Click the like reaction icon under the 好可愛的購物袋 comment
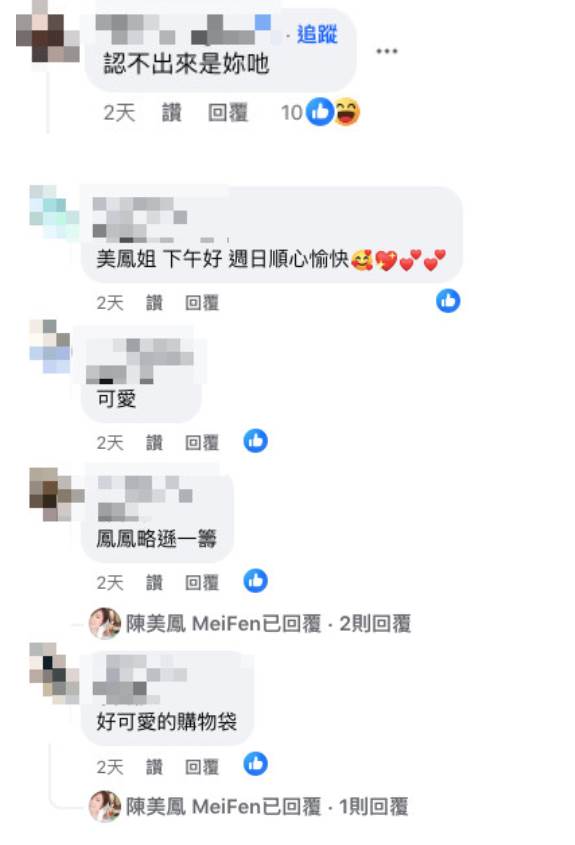Image resolution: width=575 pixels, height=845 pixels. (255, 764)
